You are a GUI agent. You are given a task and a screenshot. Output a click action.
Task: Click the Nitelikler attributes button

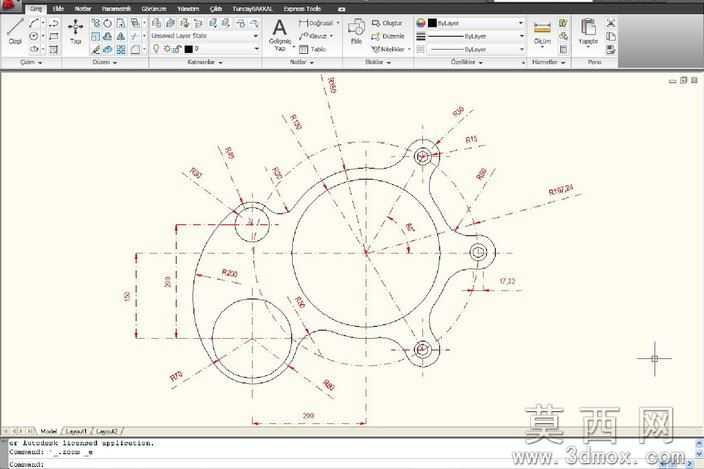[x=389, y=49]
